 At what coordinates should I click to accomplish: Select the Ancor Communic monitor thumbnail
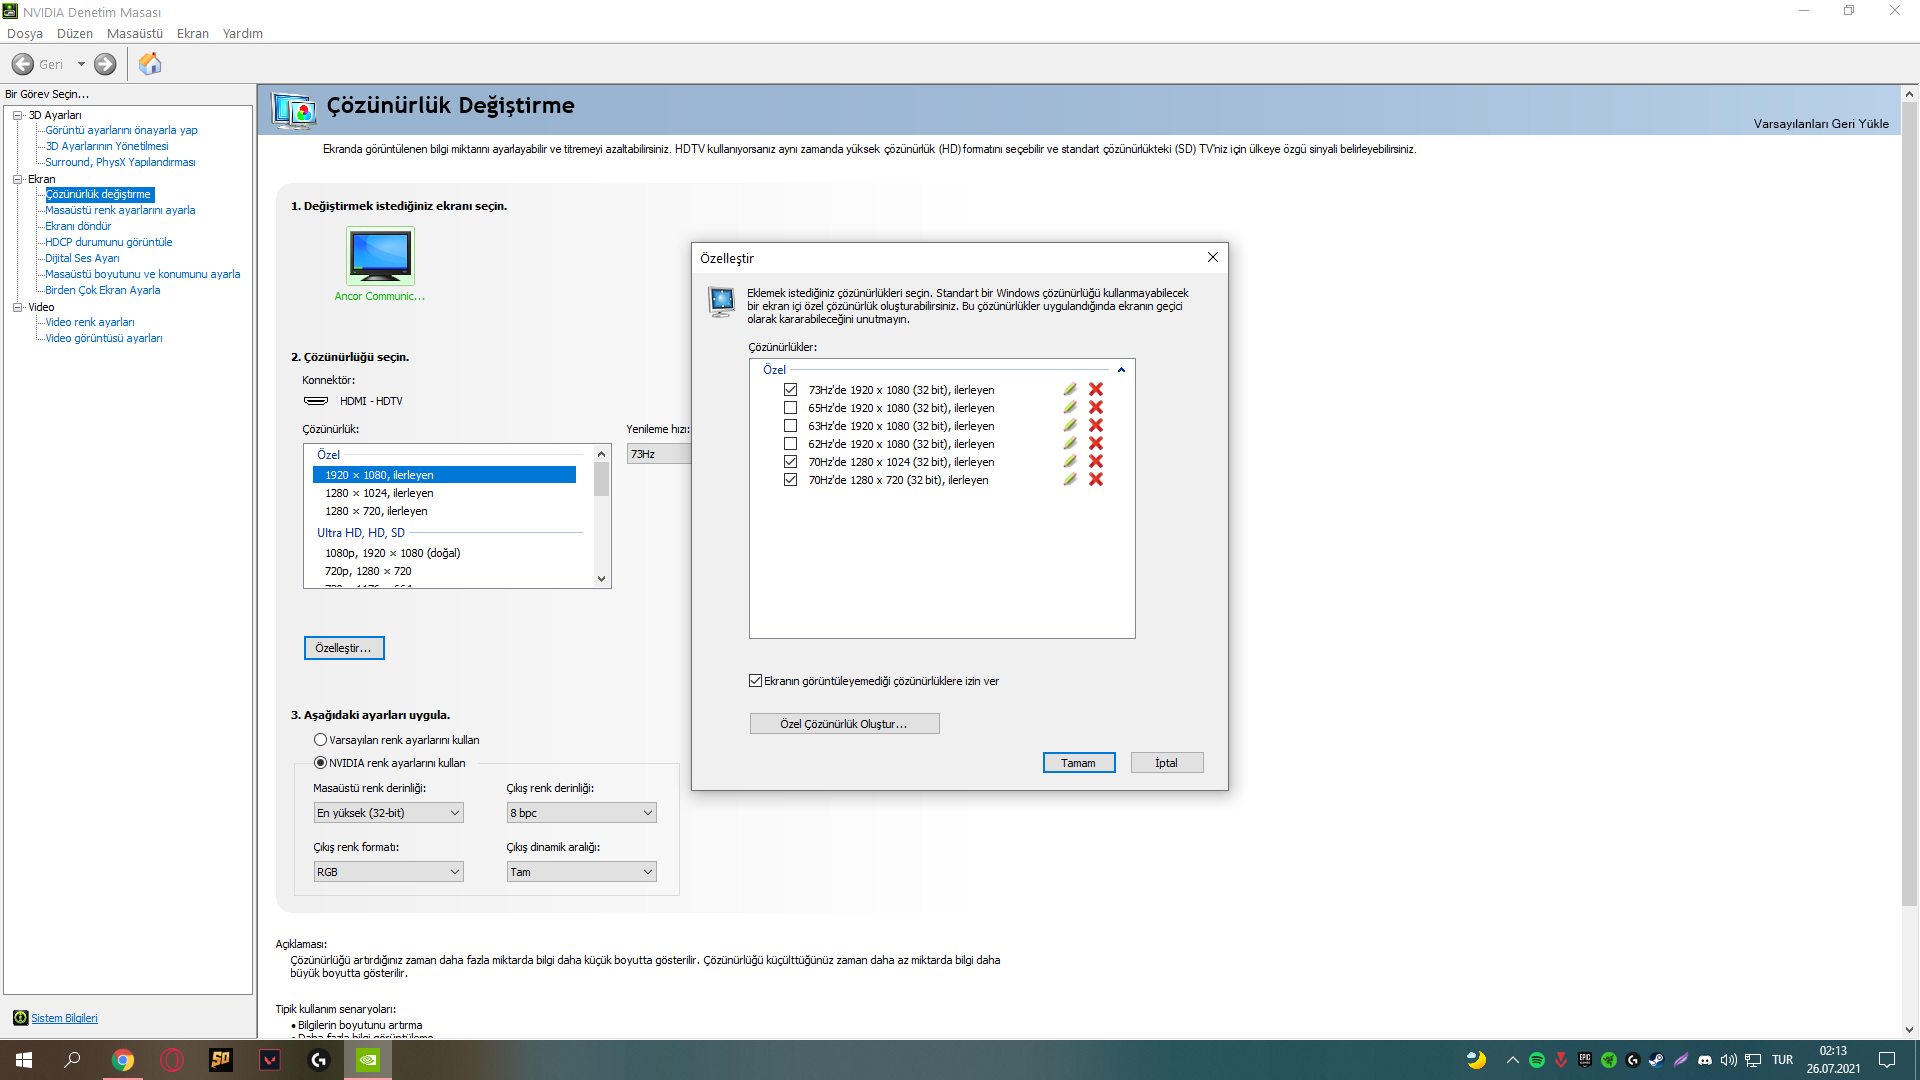pos(380,256)
